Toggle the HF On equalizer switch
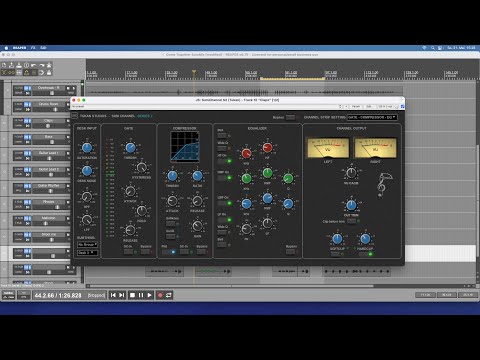This screenshot has width=480, height=360. [x=222, y=161]
